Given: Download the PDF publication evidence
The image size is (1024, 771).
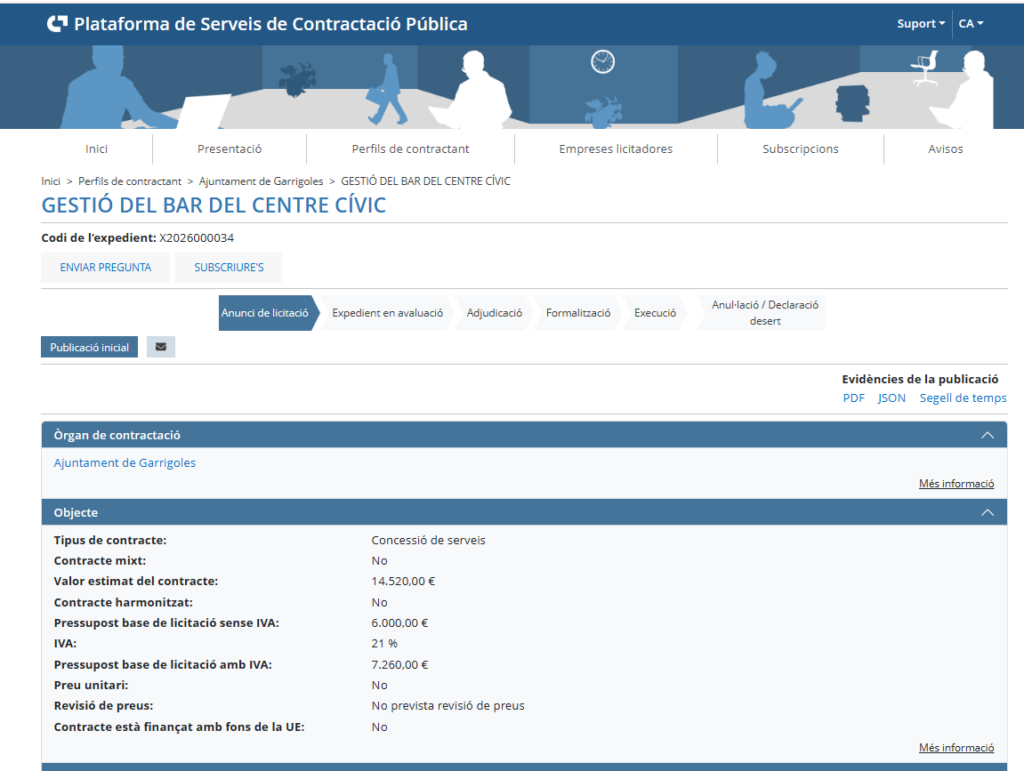Looking at the screenshot, I should tap(853, 398).
